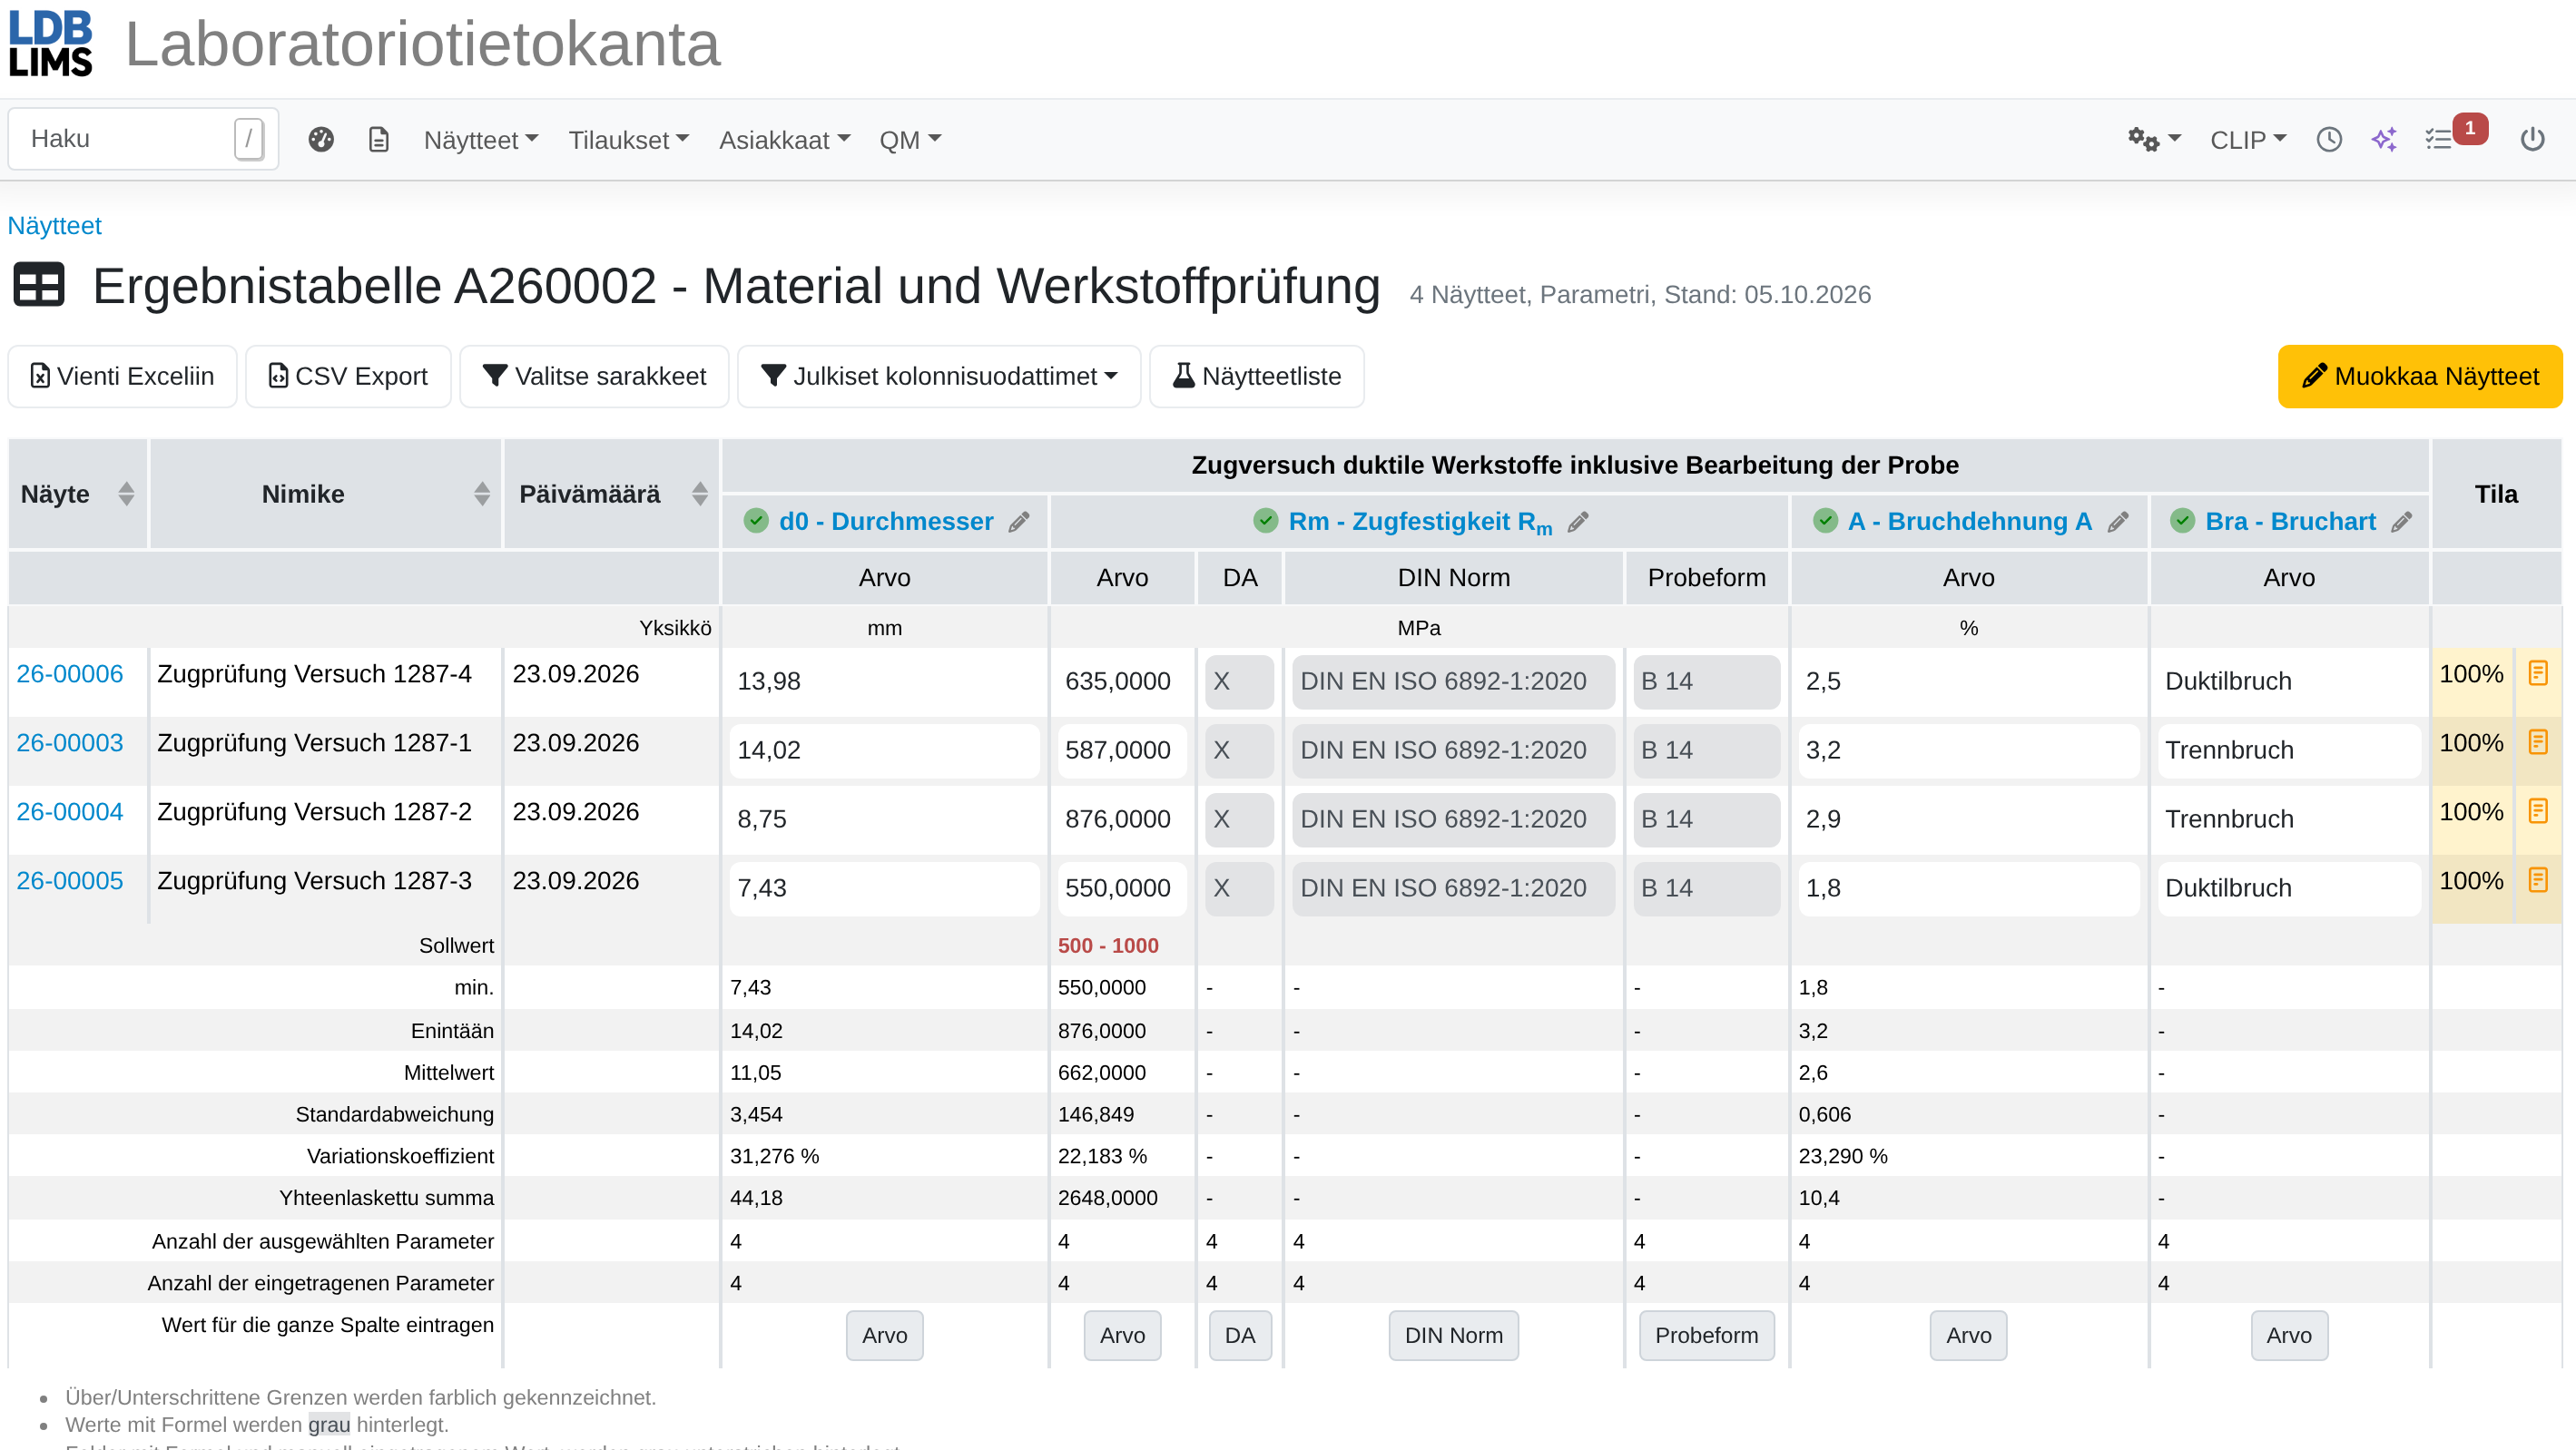Edit Rm - Zugfestigkeit pencil icon
2576x1450 pixels.
pos(1578,522)
